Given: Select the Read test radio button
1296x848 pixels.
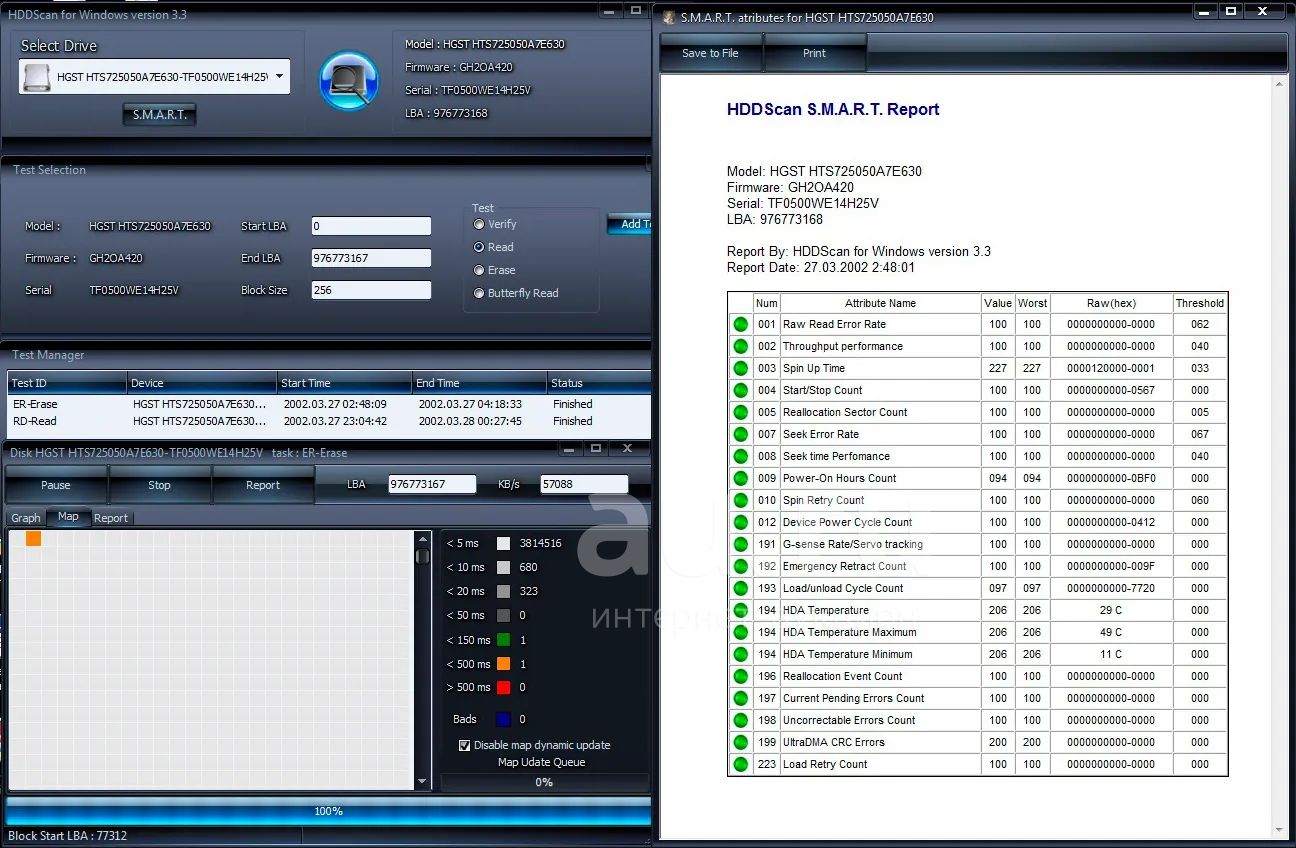Looking at the screenshot, I should click(x=479, y=247).
